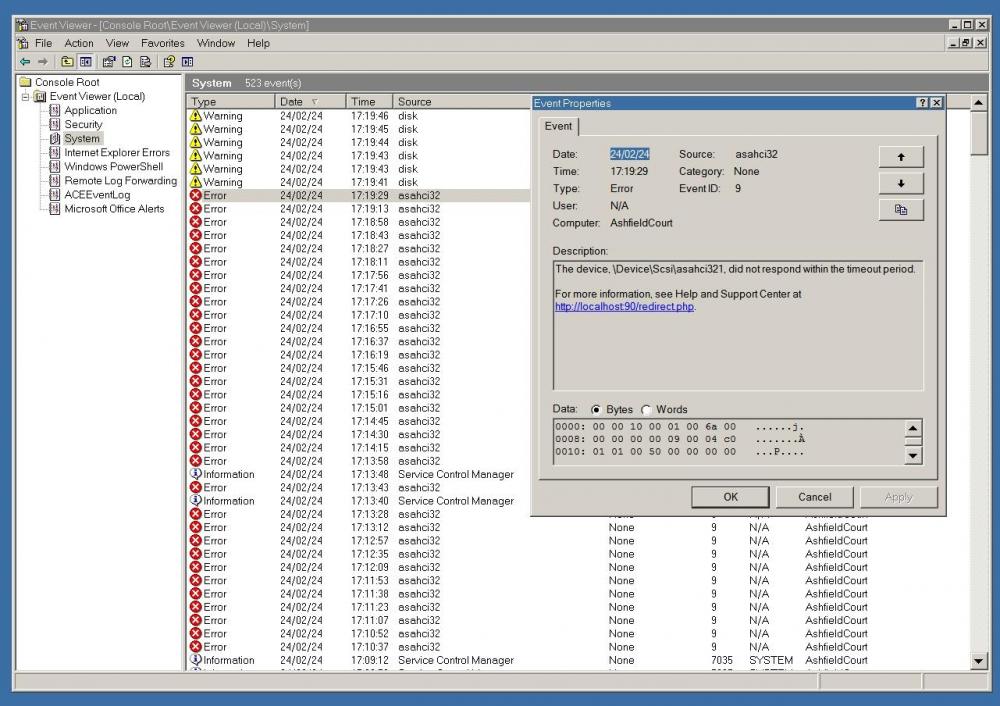1000x706 pixels.
Task: Click the Up one level toolbar icon
Action: click(x=67, y=62)
